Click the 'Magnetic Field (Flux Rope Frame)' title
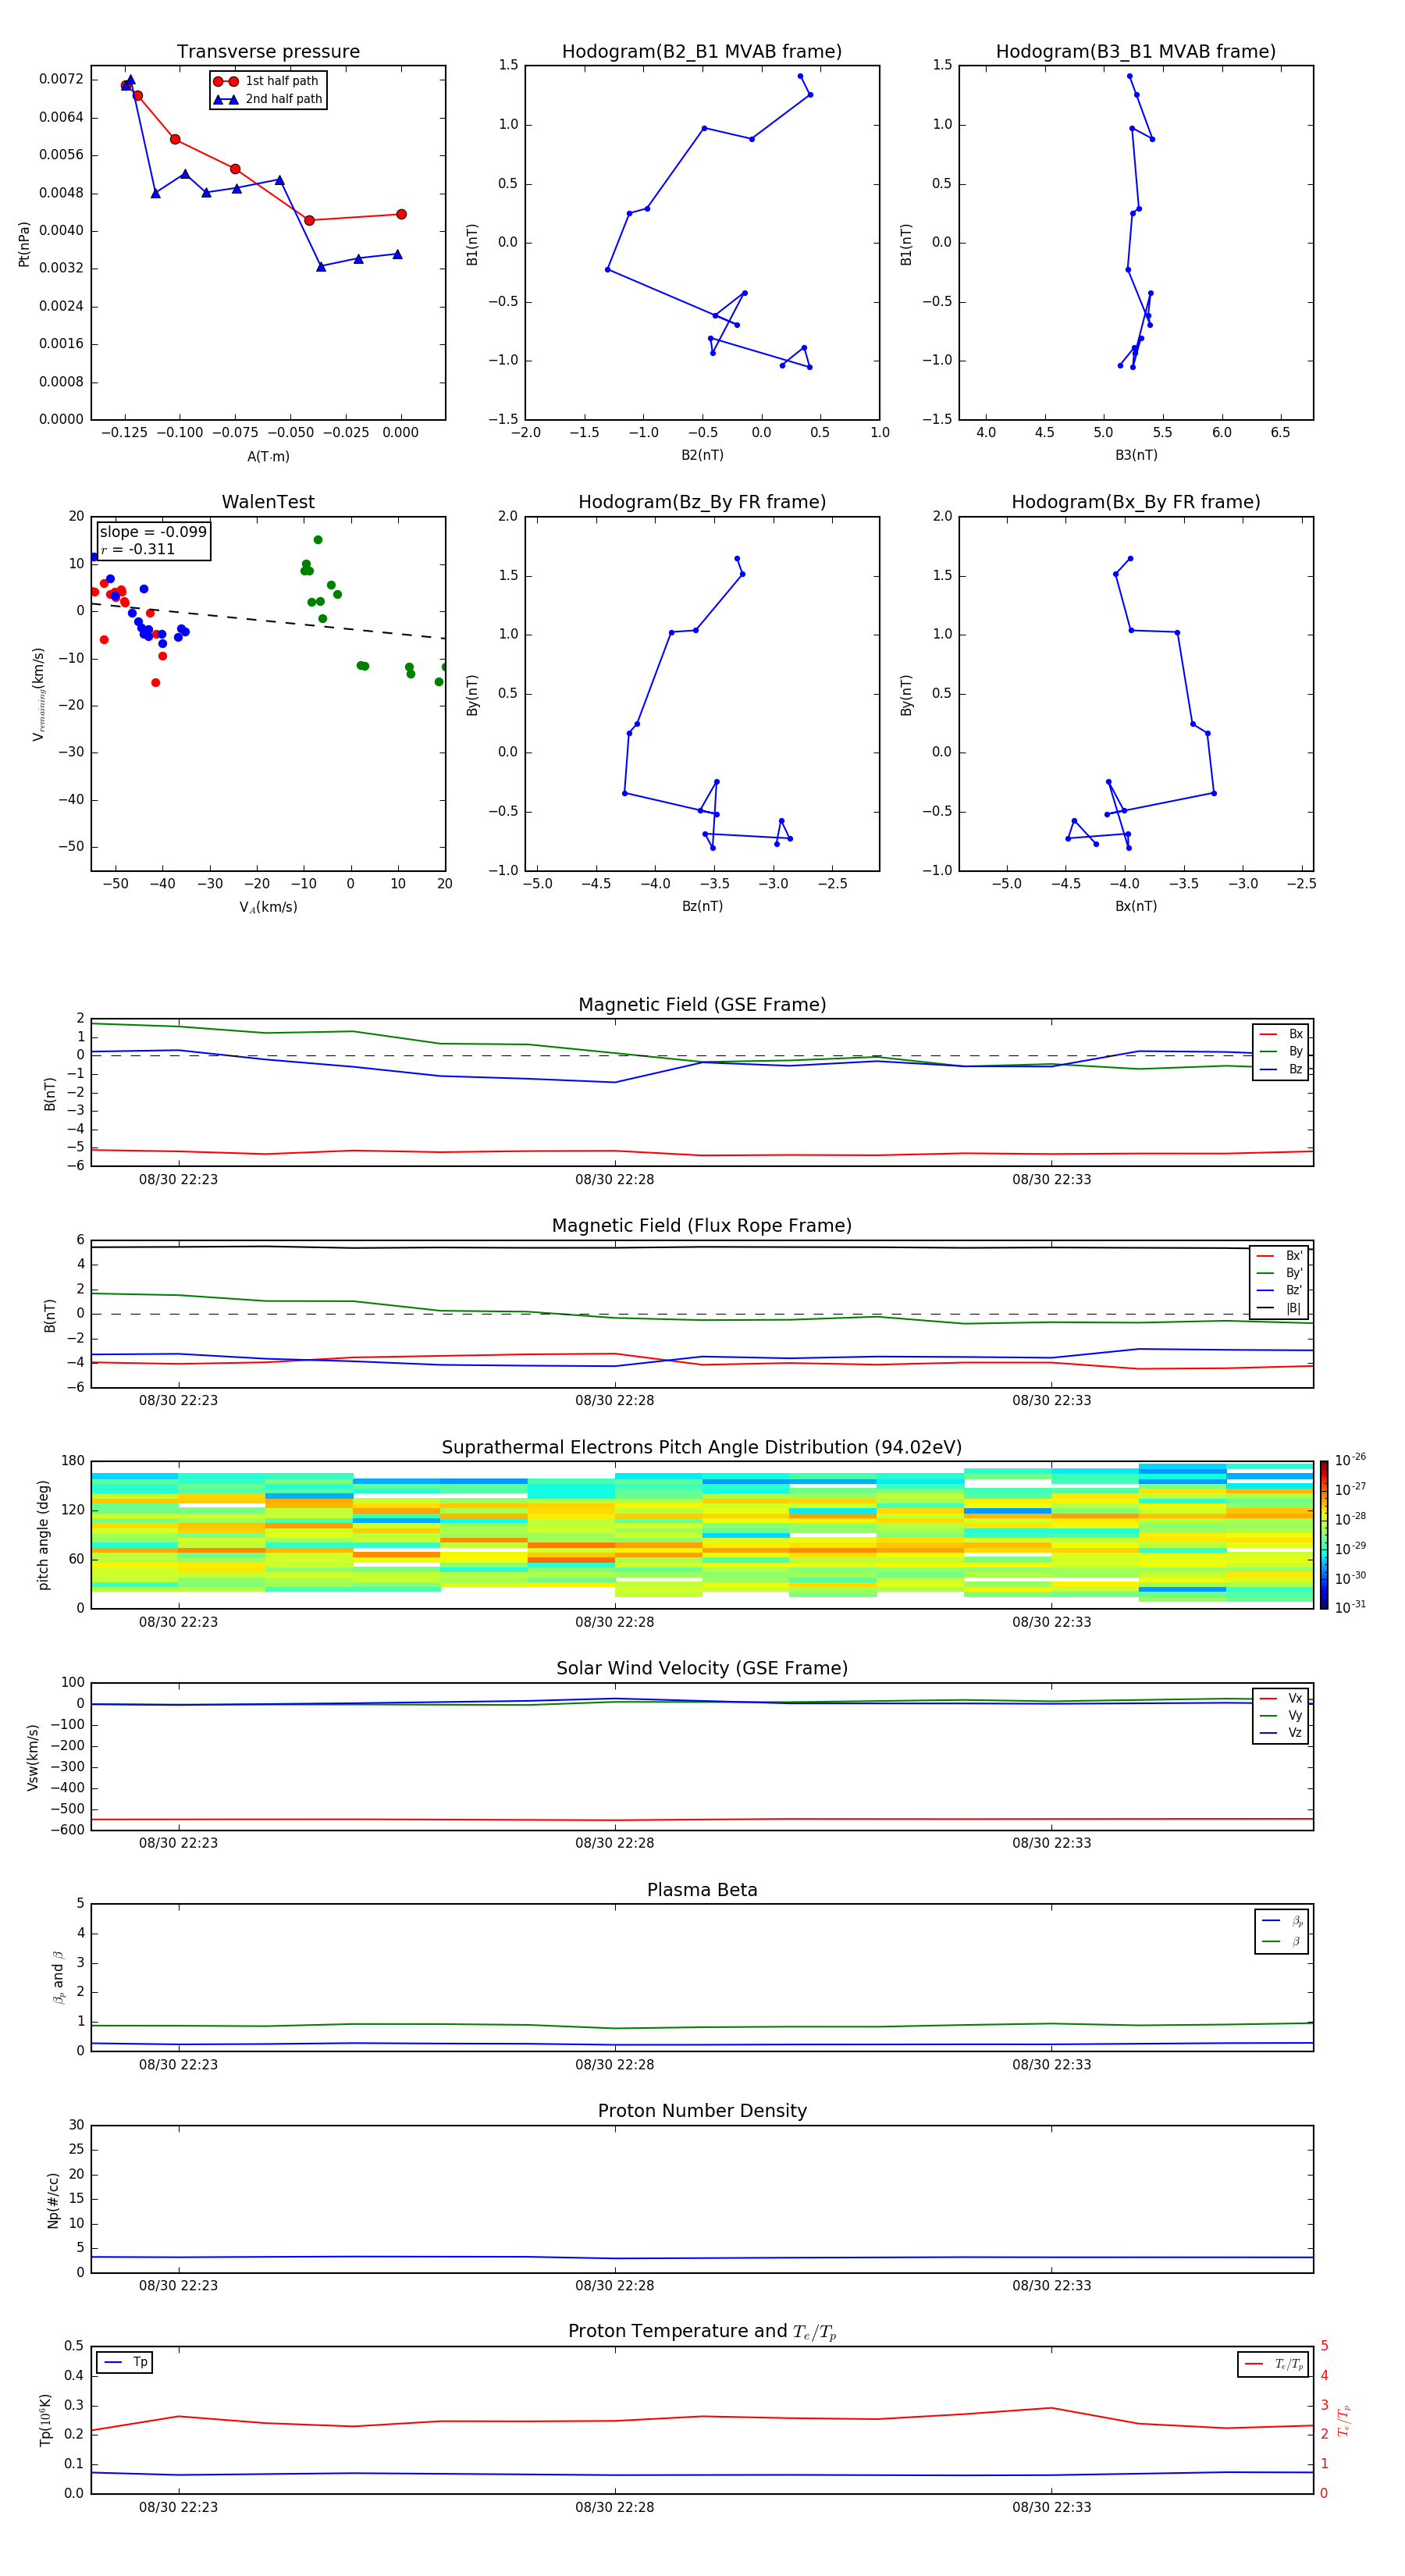Screen dimensions: 1405x2576 pyautogui.click(x=702, y=1226)
